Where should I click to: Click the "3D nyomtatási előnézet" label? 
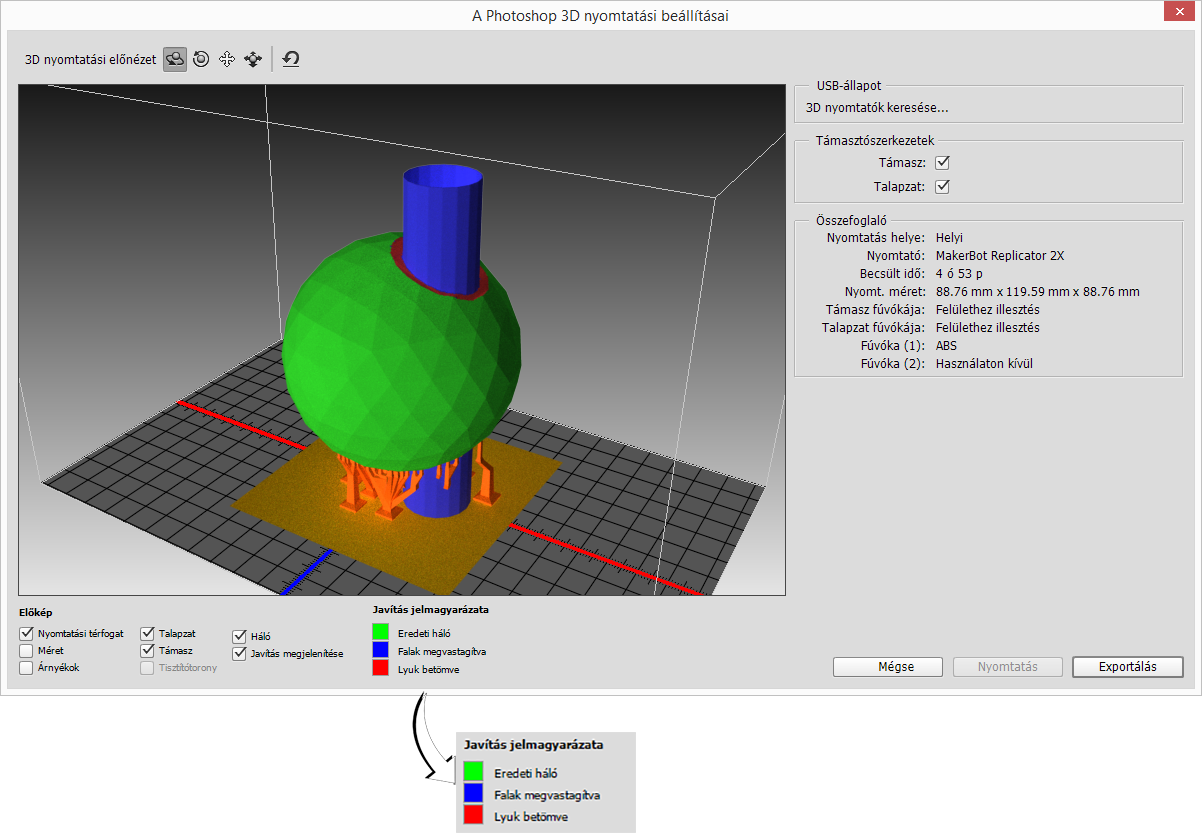click(90, 60)
